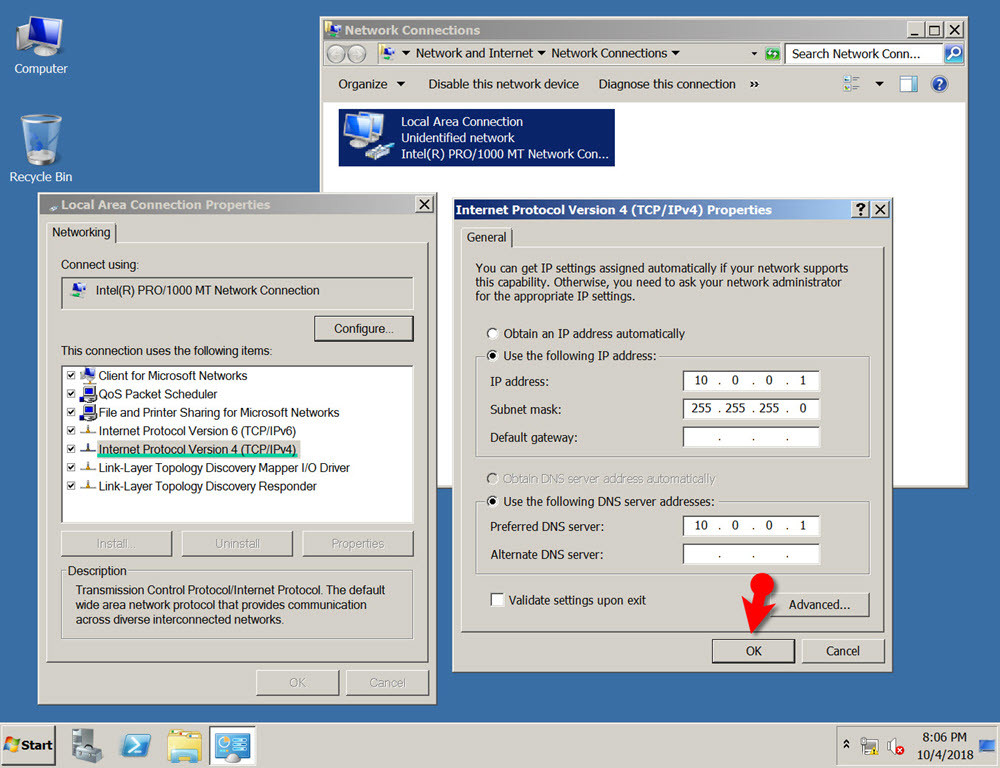Toggle Internet Protocol Version 6 checkbox
This screenshot has height=768, width=1000.
[71, 431]
